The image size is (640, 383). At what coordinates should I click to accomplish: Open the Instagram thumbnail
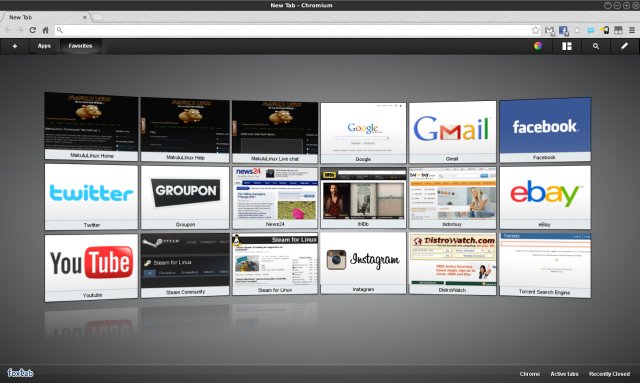click(x=363, y=263)
